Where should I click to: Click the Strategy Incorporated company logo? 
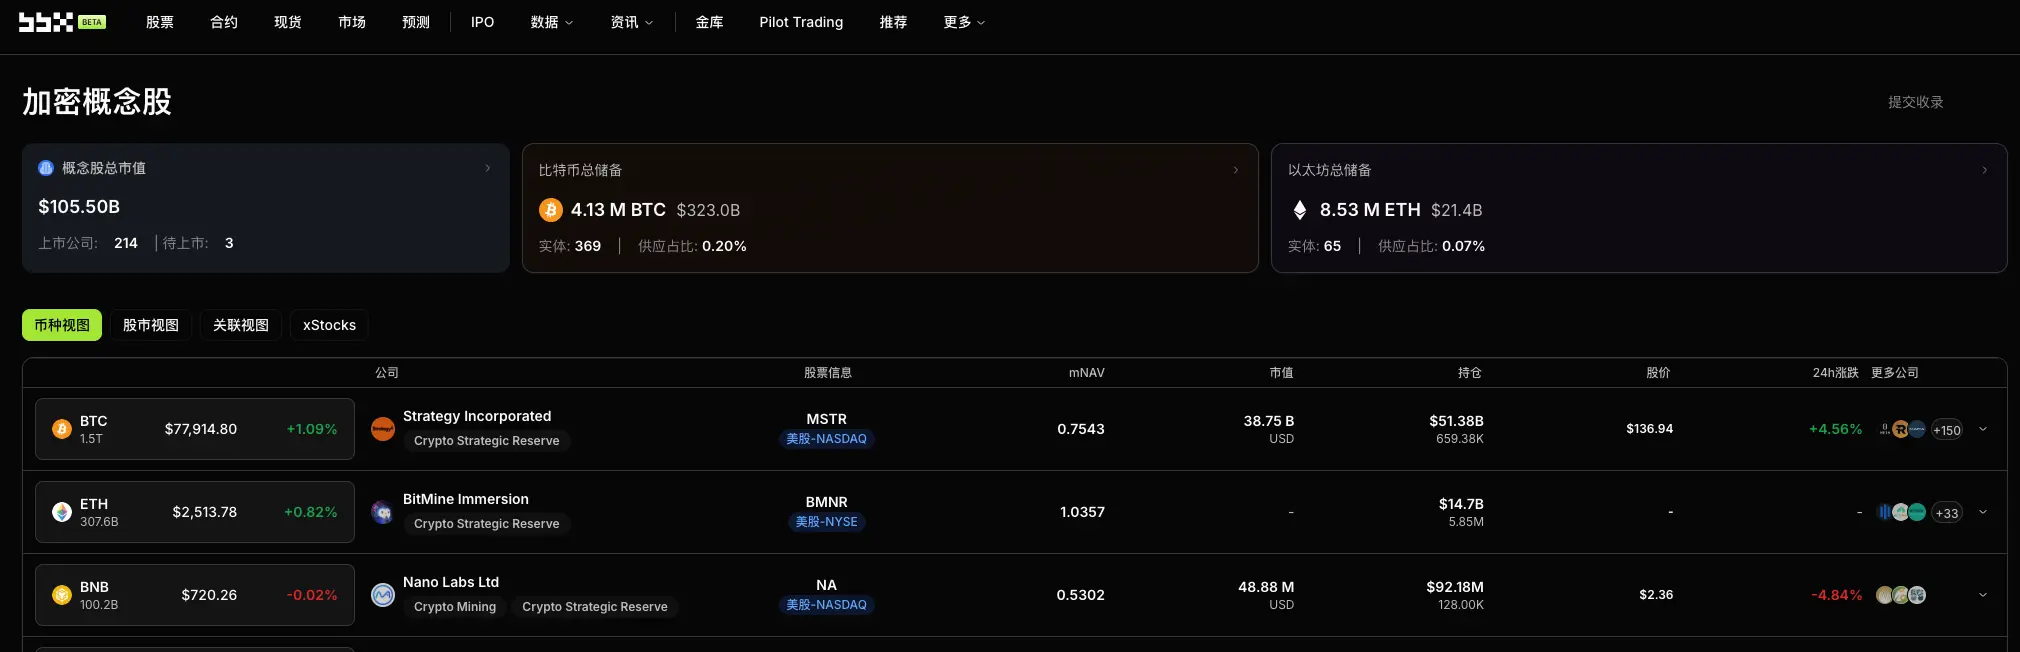point(383,429)
